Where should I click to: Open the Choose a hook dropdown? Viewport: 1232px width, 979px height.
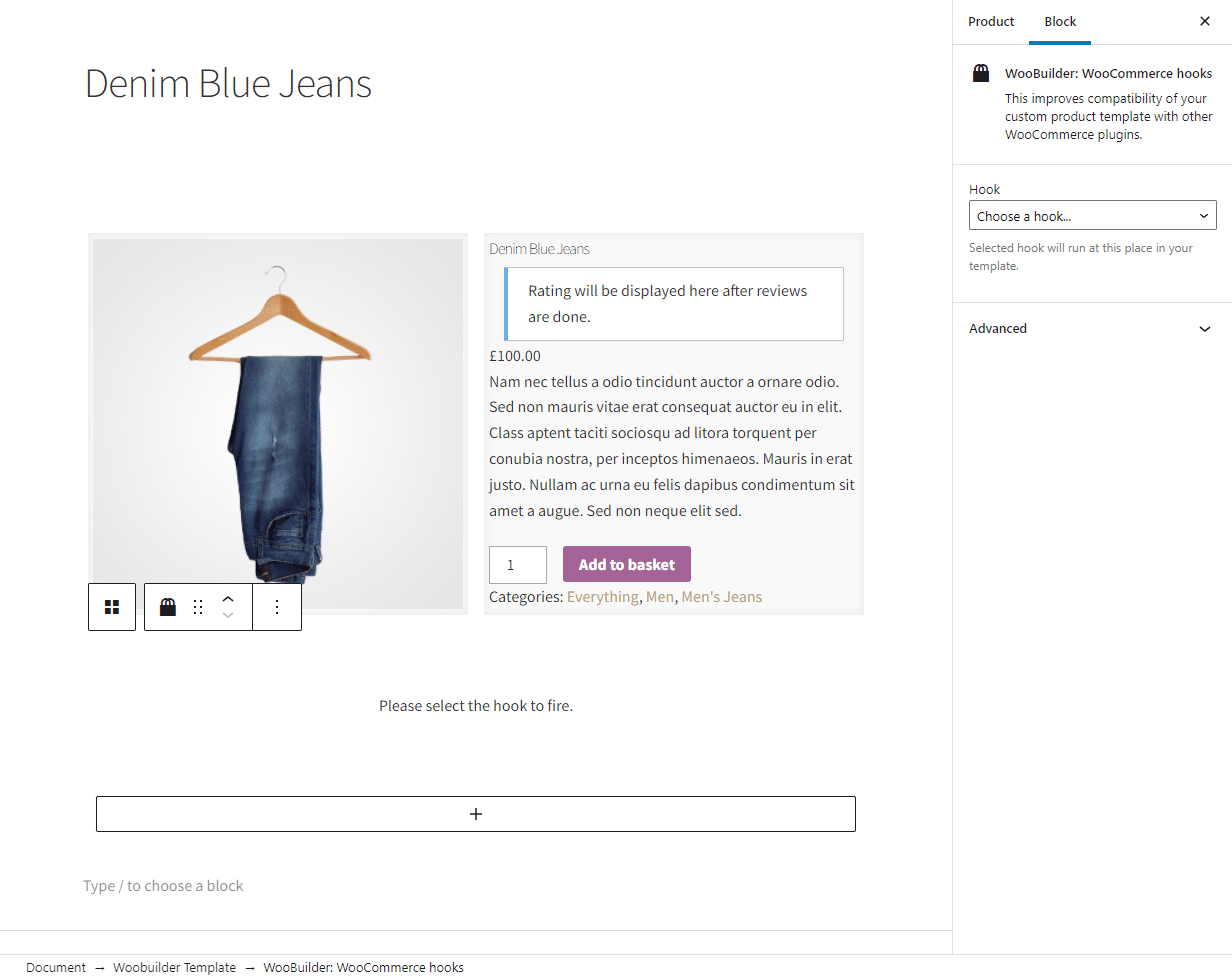1093,216
